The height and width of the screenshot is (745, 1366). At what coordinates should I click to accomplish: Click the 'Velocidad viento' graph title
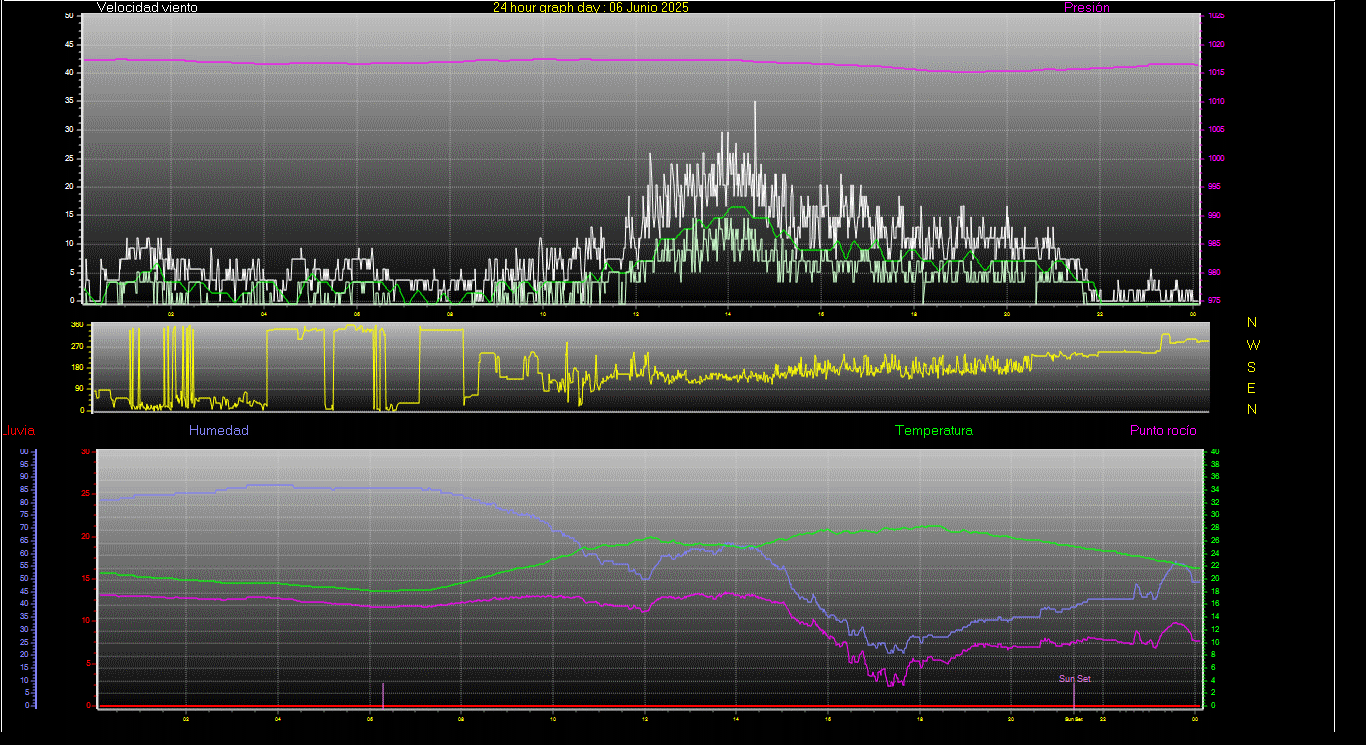point(147,7)
